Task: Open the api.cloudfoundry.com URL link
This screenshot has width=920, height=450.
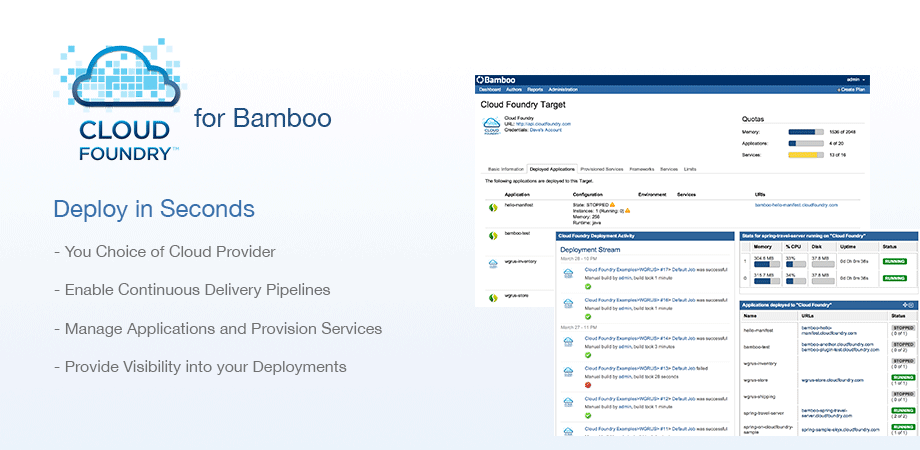Action: pyautogui.click(x=543, y=124)
